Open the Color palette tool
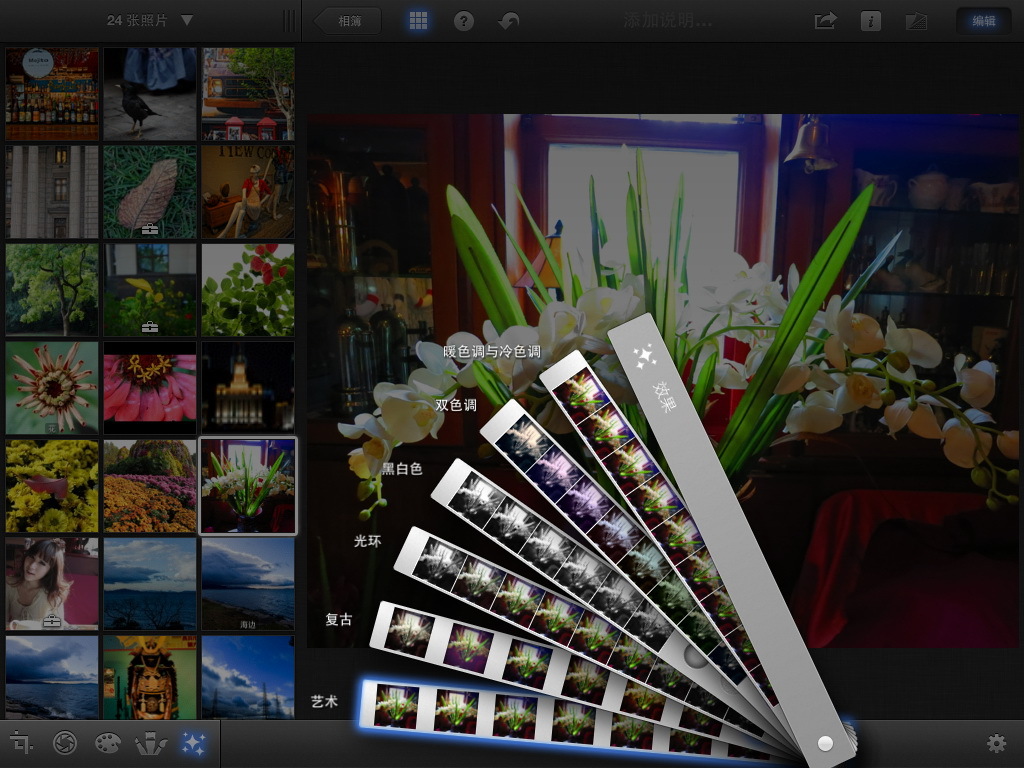Screen dimensions: 1024x768 coord(108,743)
